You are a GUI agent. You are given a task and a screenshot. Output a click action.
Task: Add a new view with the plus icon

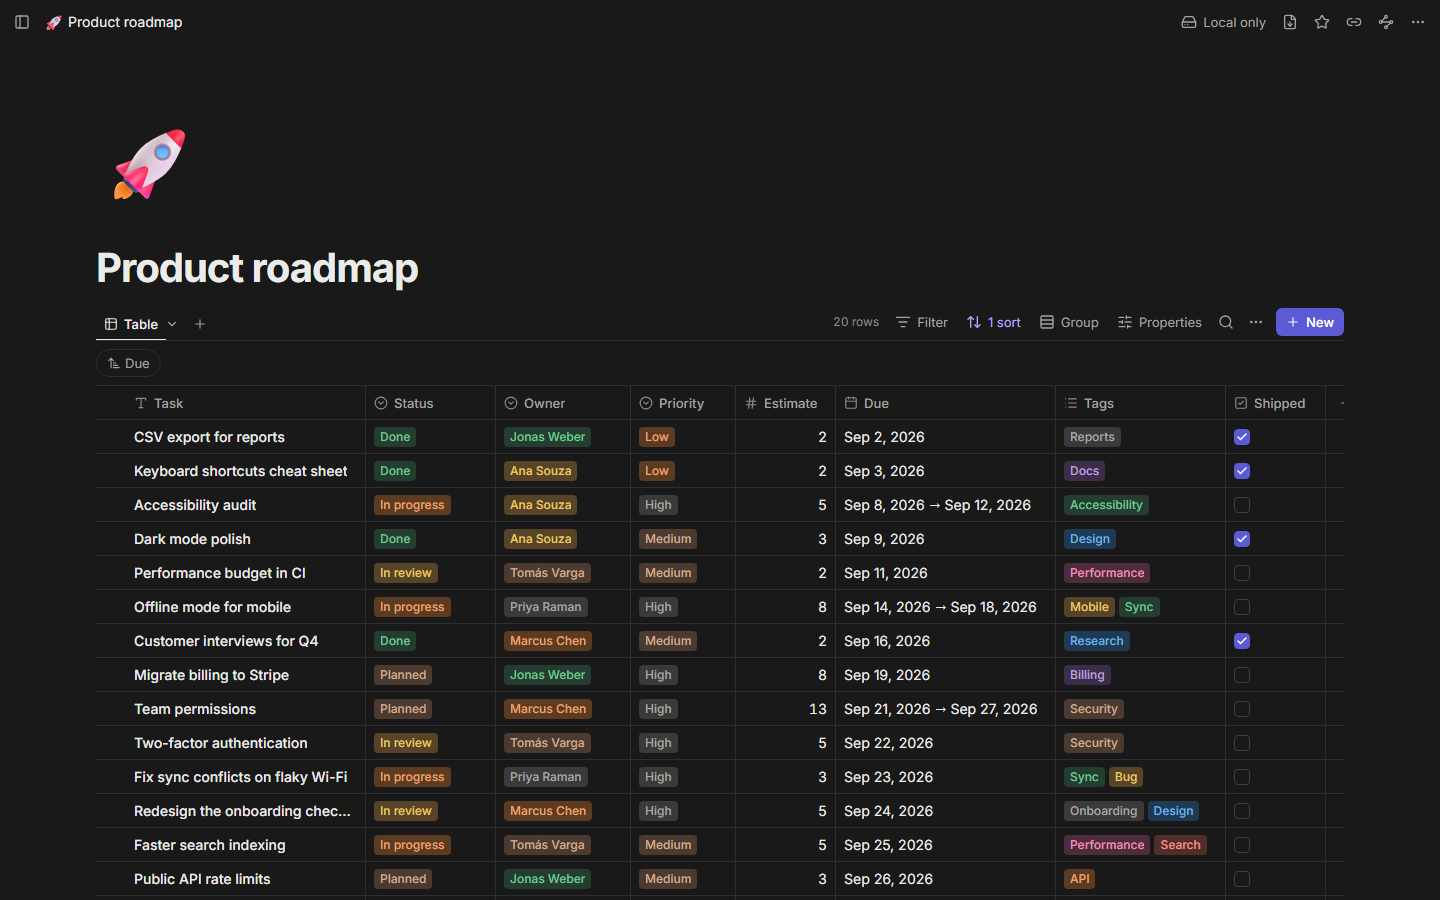(x=200, y=324)
